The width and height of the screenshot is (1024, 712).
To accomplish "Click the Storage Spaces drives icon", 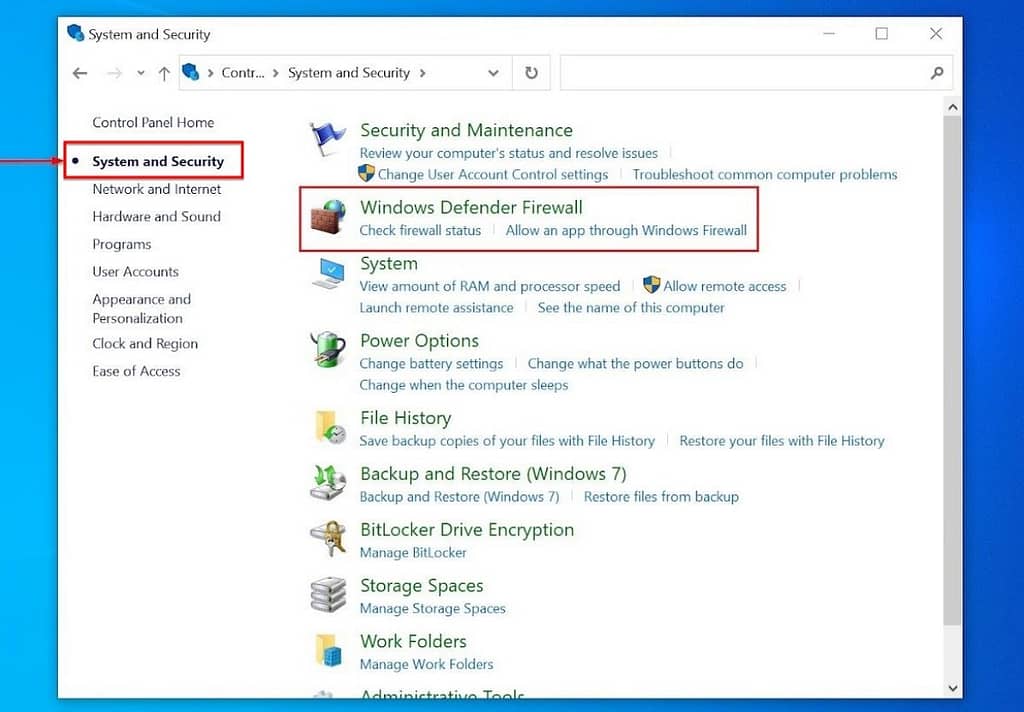I will coord(328,594).
